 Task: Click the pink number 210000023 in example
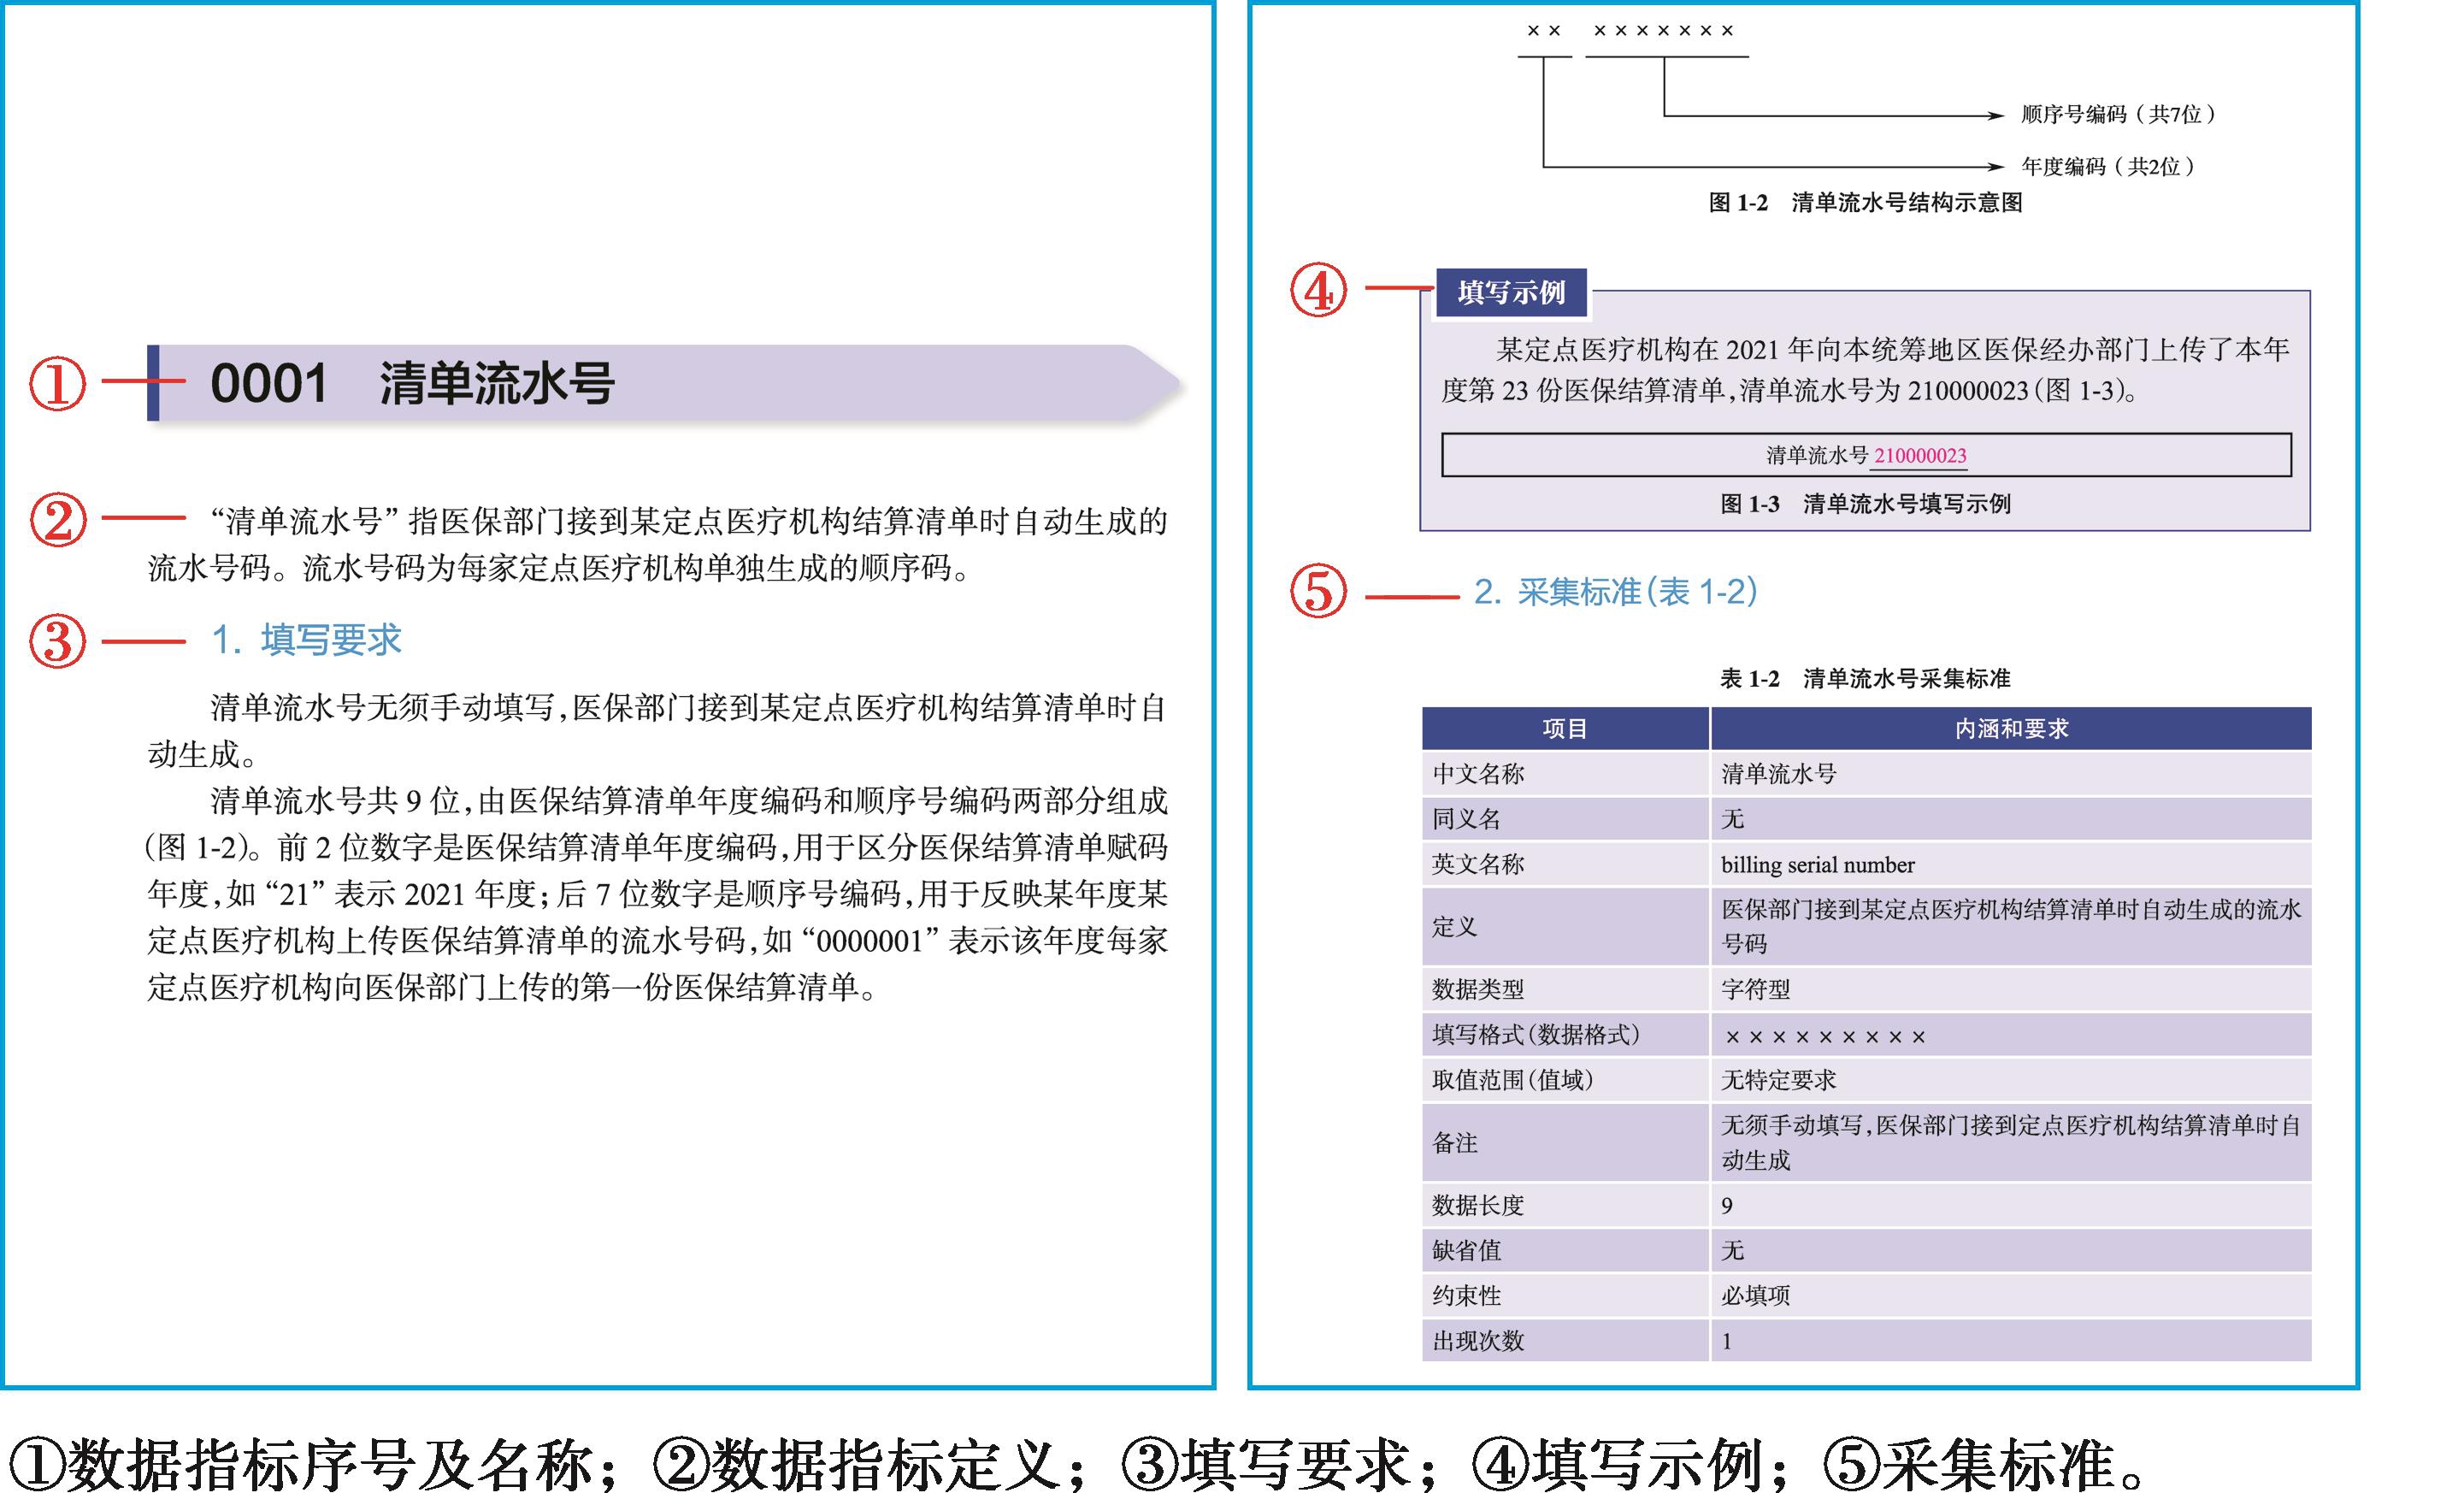click(1919, 456)
